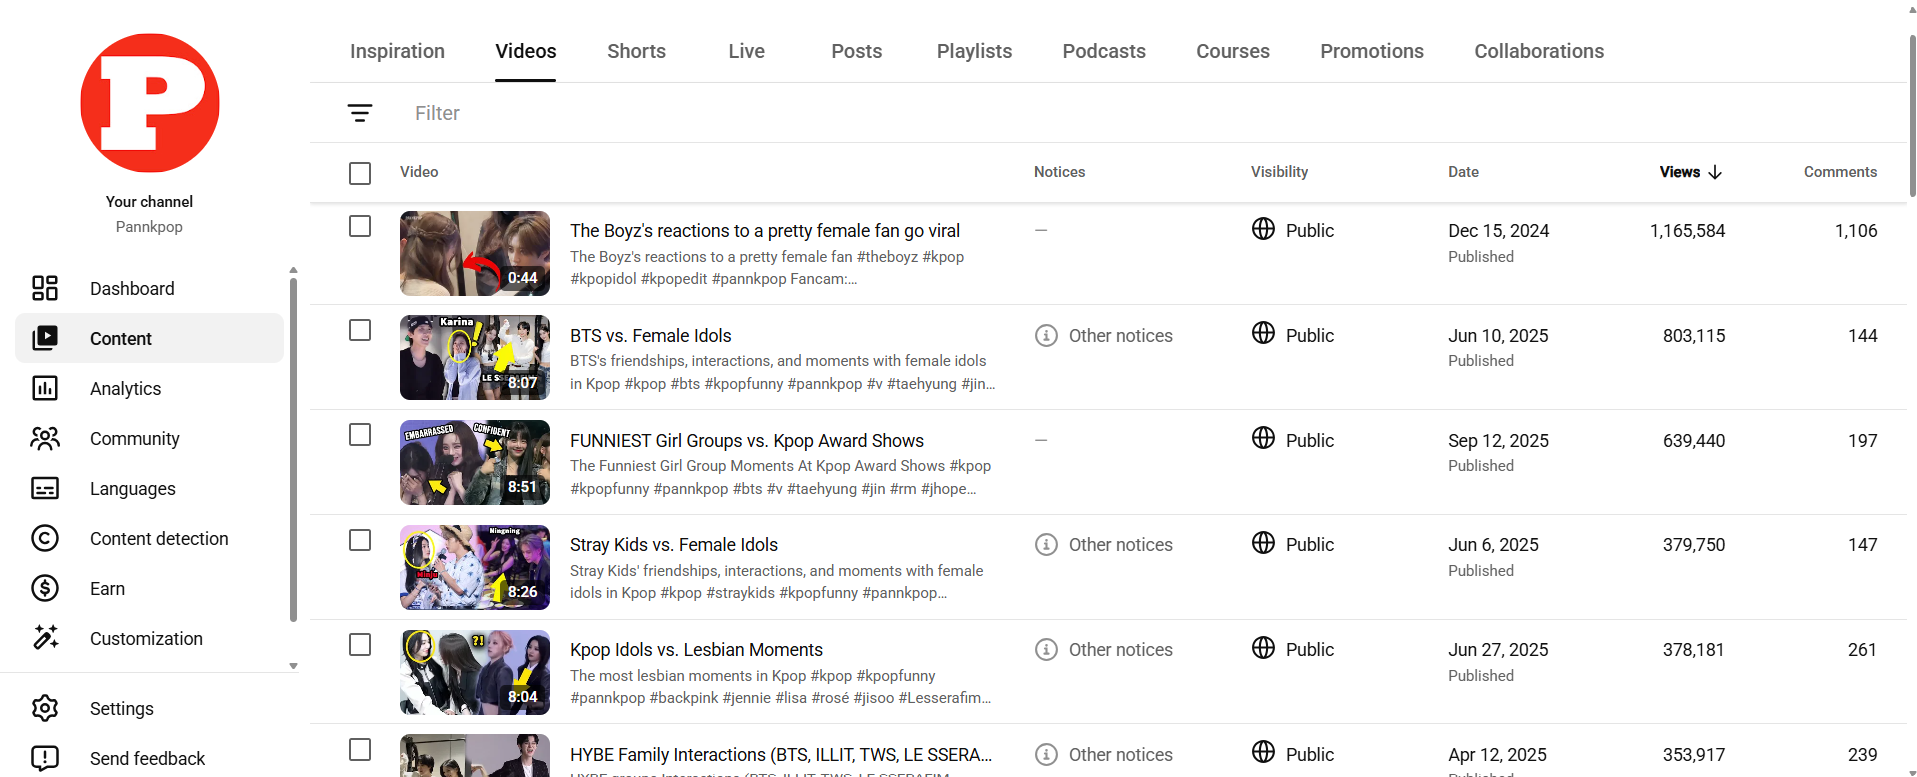Open the Settings gear icon
The image size is (1917, 777).
pos(45,708)
